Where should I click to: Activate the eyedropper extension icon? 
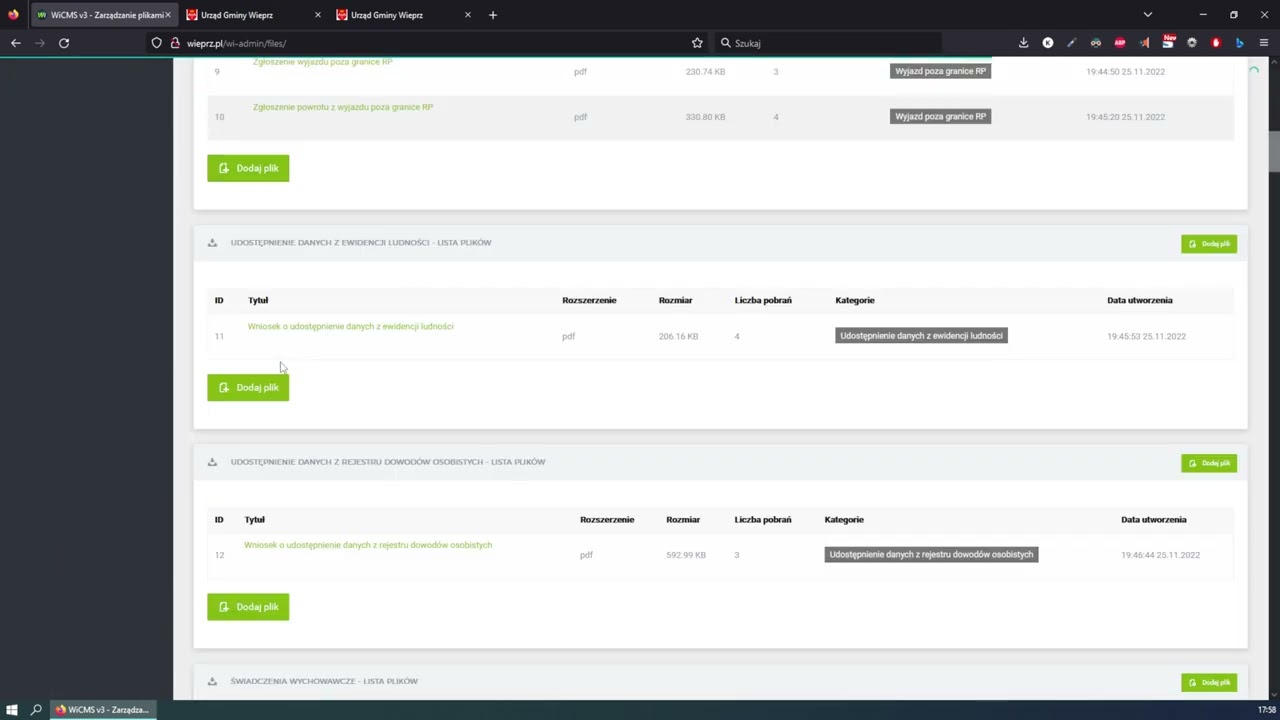tap(1071, 43)
